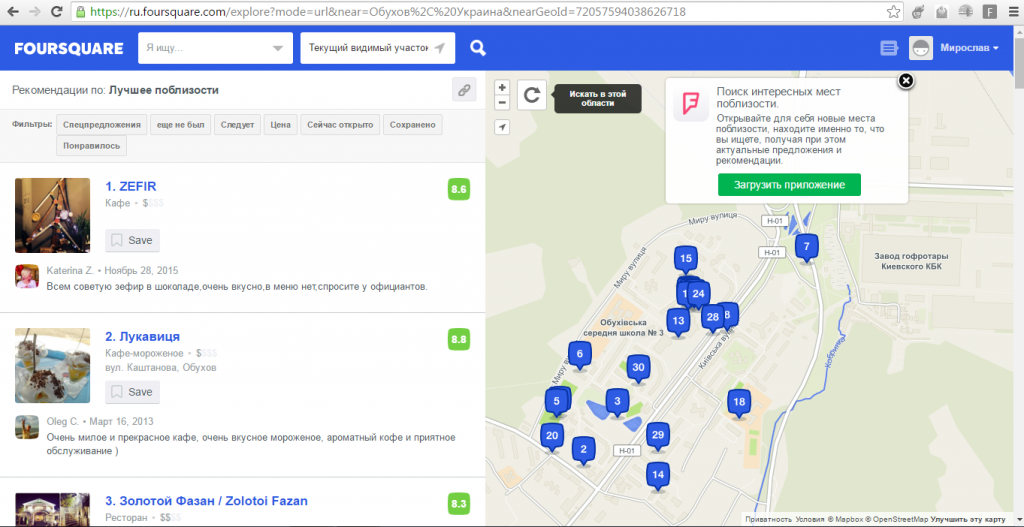This screenshot has width=1024, height=527.
Task: Open Chrome menu icon
Action: (x=1012, y=12)
